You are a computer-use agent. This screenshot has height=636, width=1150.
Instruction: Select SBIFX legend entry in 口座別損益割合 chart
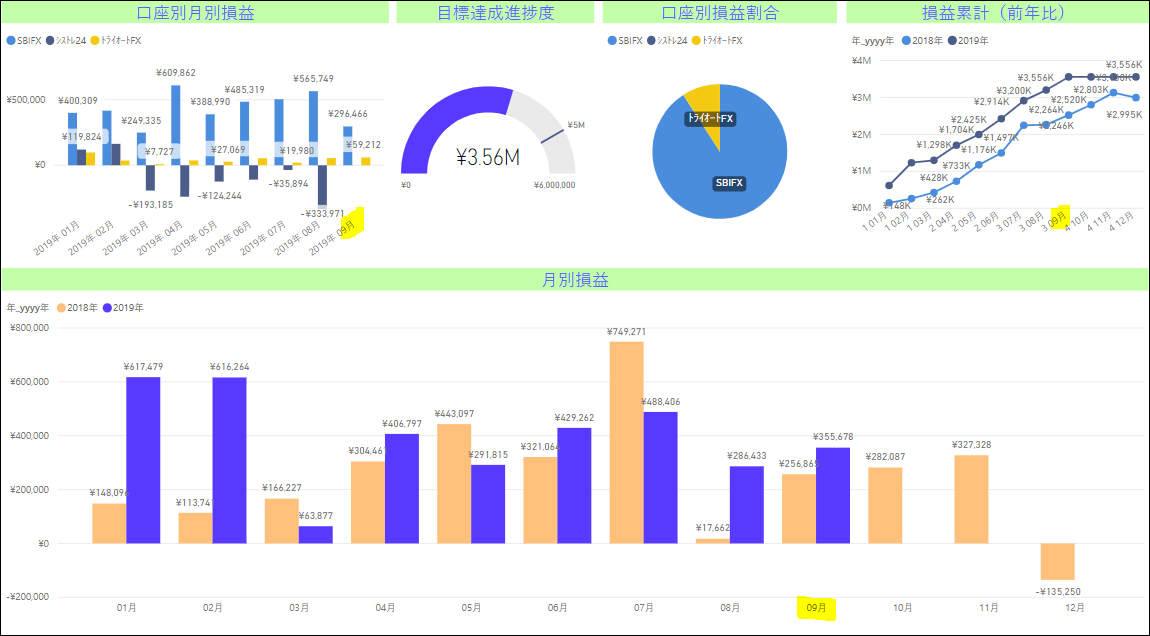click(x=624, y=40)
